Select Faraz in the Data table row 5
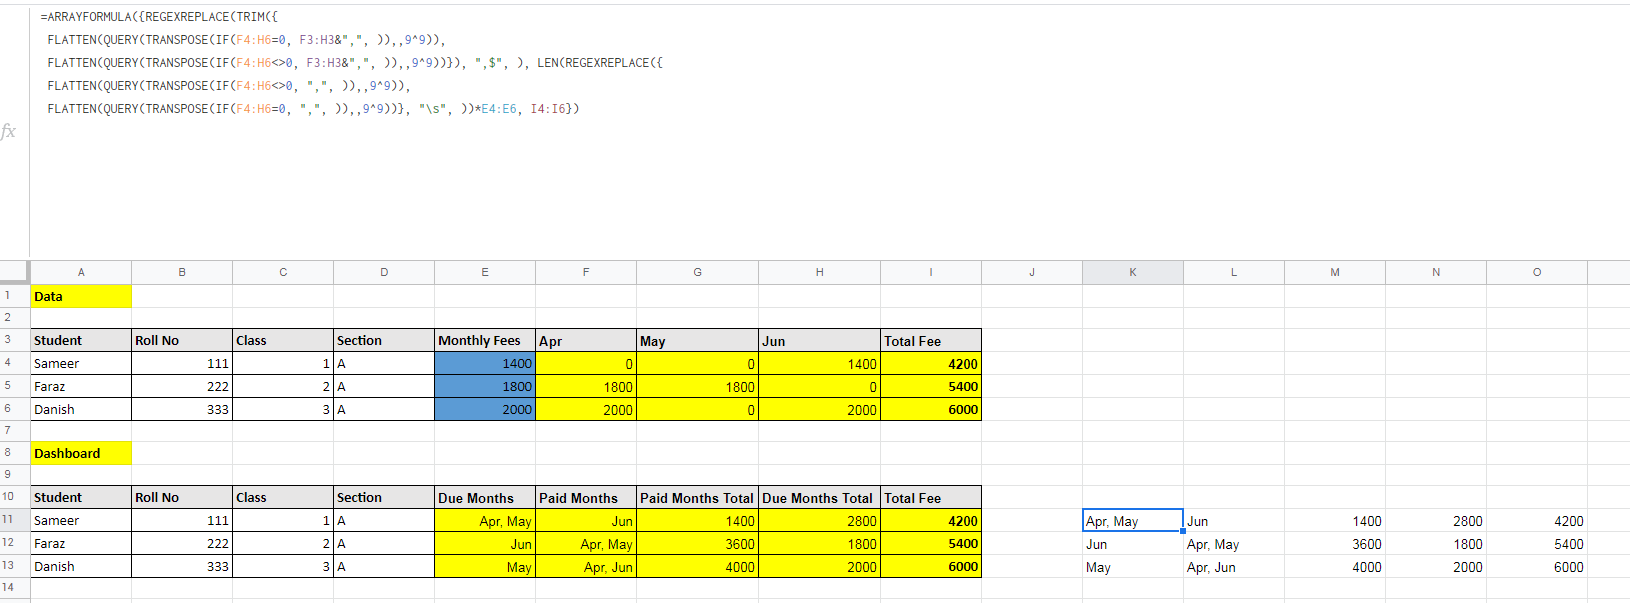This screenshot has width=1630, height=603. click(x=81, y=387)
